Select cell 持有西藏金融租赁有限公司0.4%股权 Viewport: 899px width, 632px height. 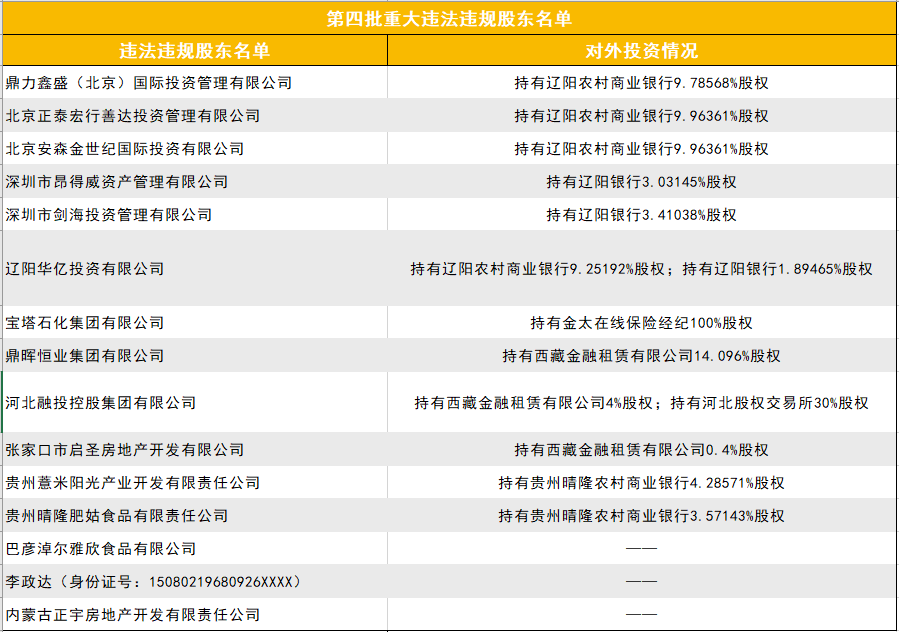pos(642,450)
